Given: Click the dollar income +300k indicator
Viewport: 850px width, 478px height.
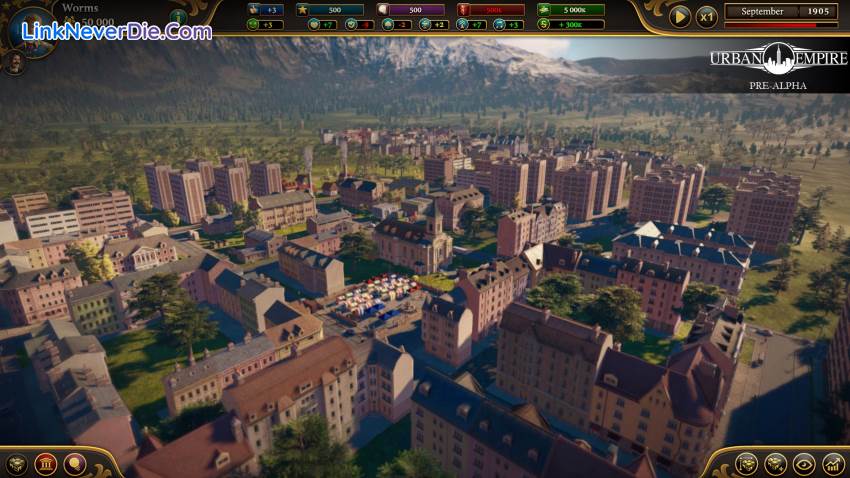Looking at the screenshot, I should pyautogui.click(x=570, y=24).
